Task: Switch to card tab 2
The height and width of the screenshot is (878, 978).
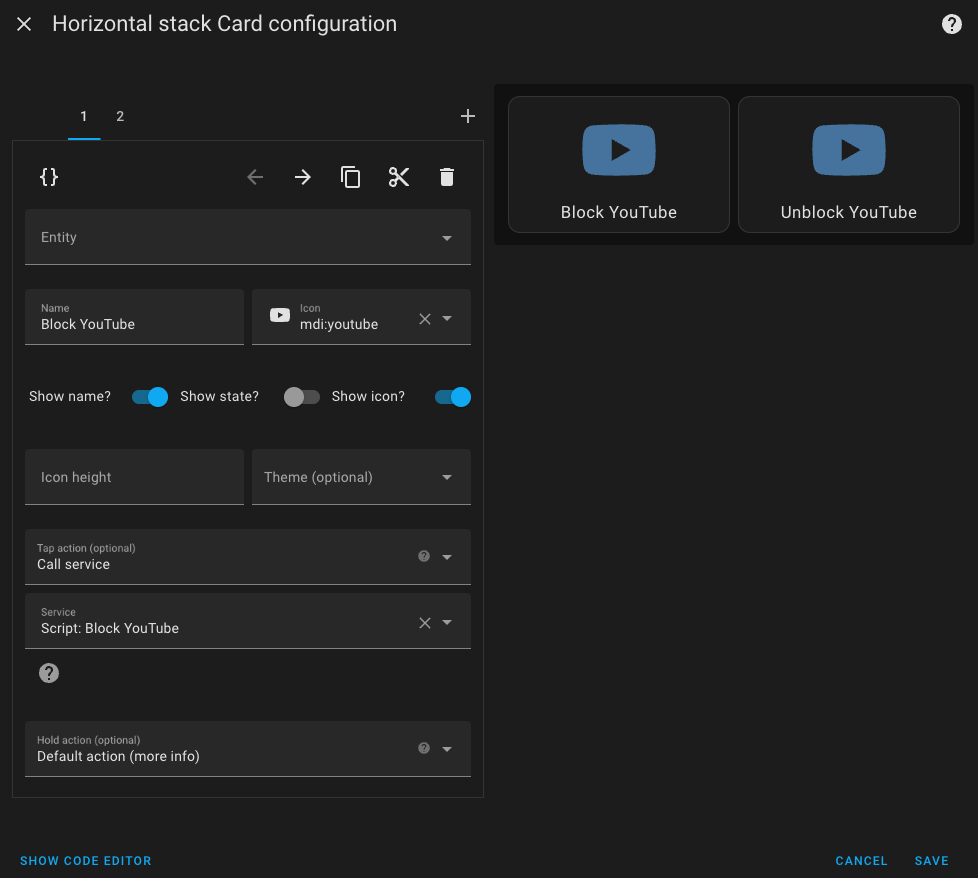Action: (x=120, y=116)
